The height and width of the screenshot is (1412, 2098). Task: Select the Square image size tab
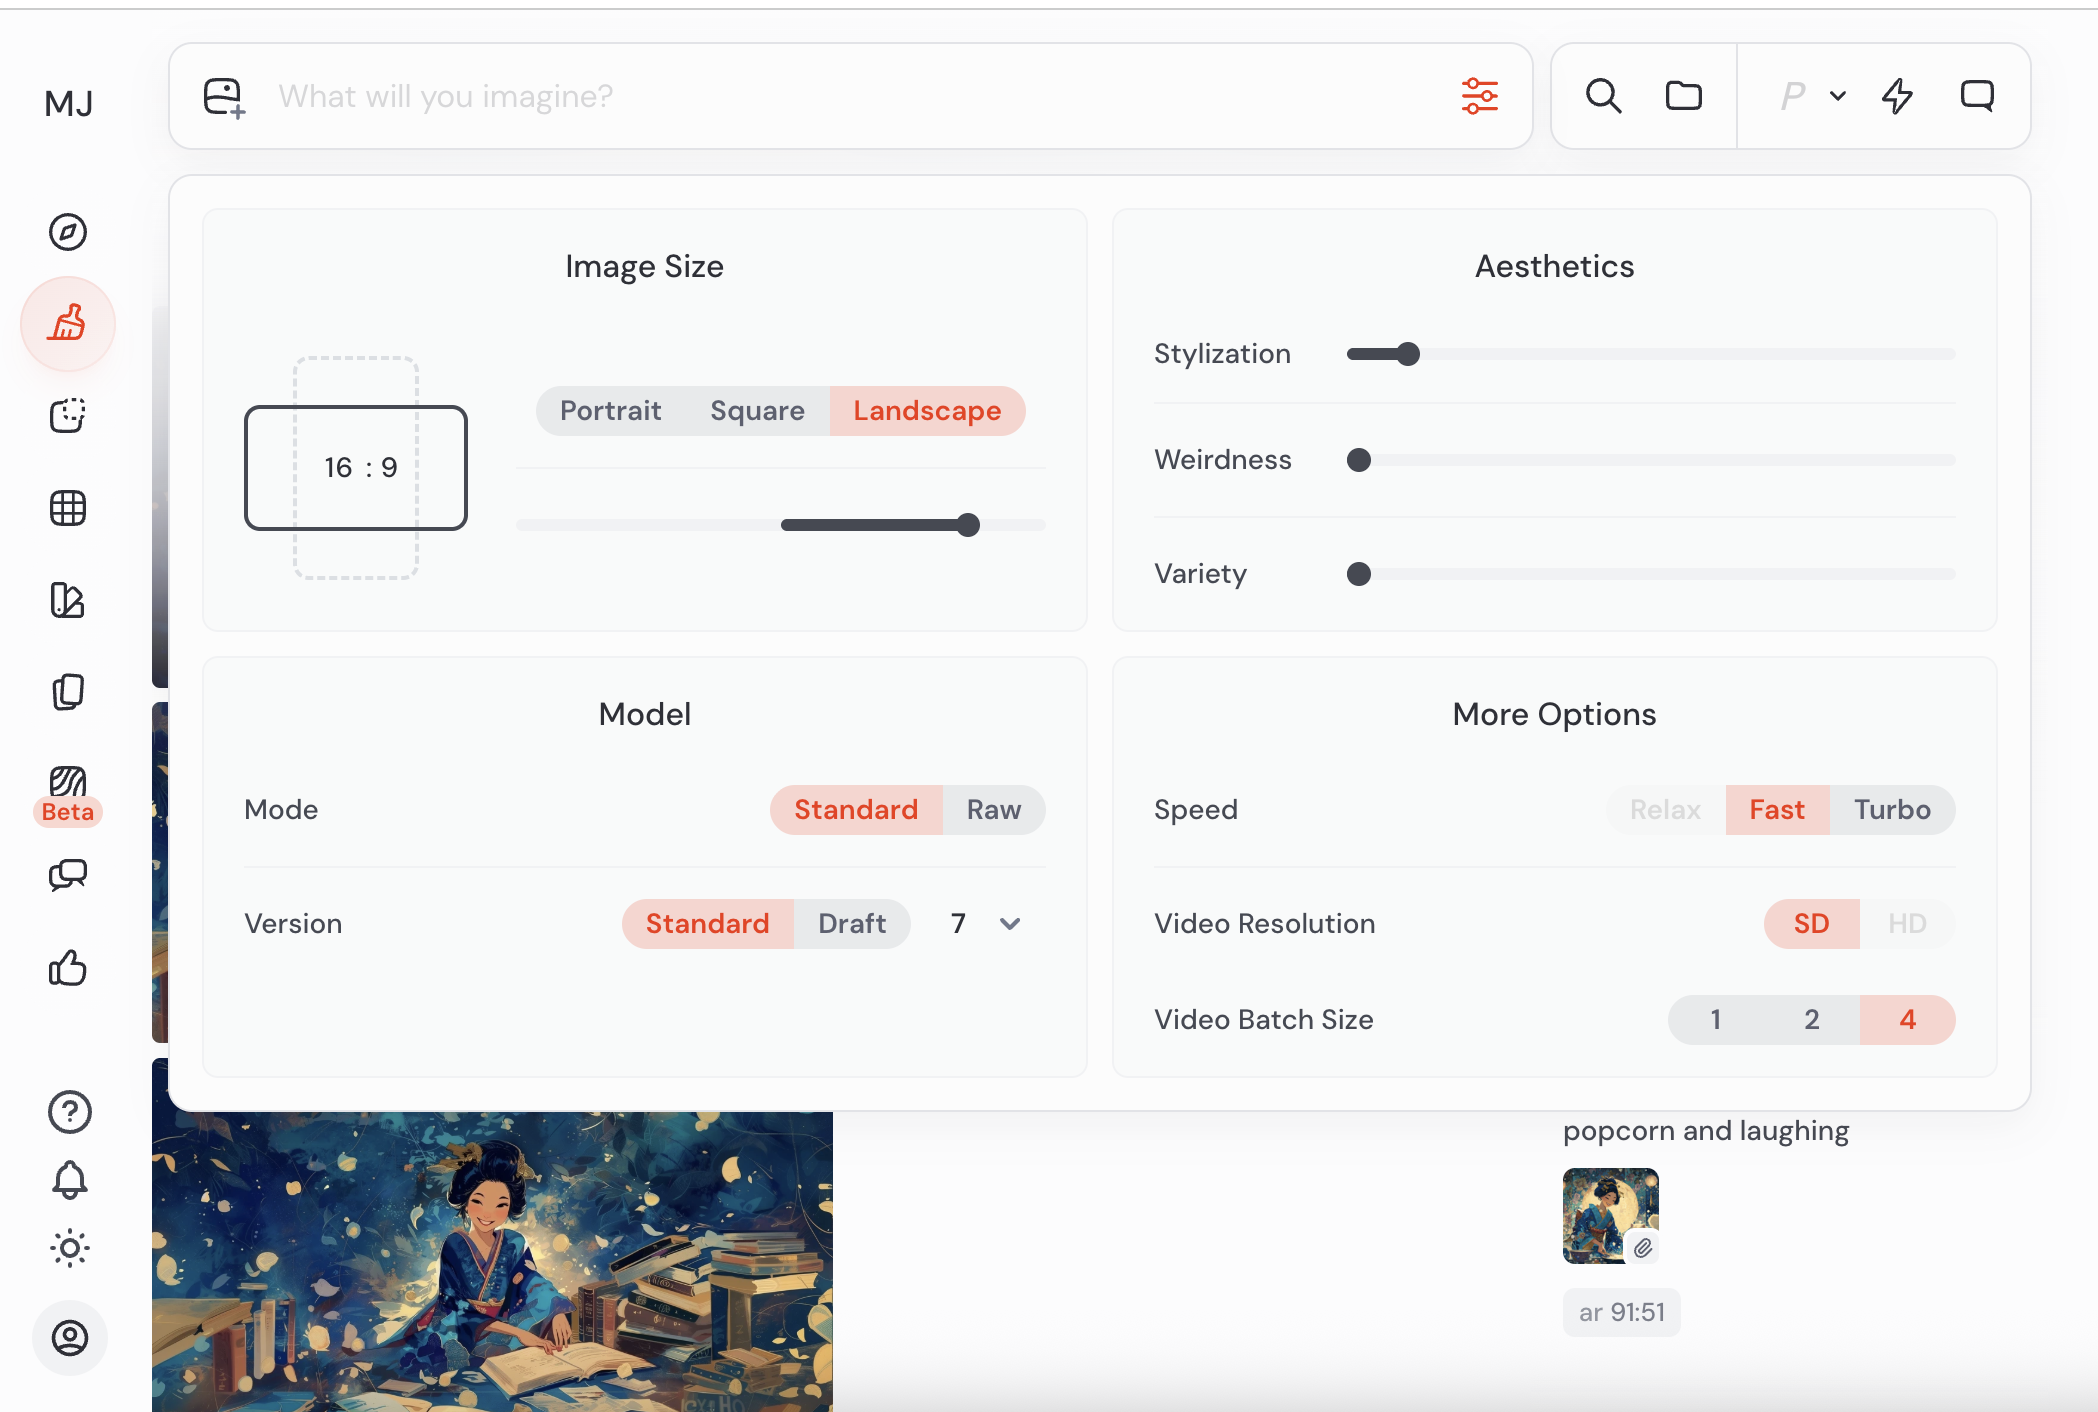point(757,411)
